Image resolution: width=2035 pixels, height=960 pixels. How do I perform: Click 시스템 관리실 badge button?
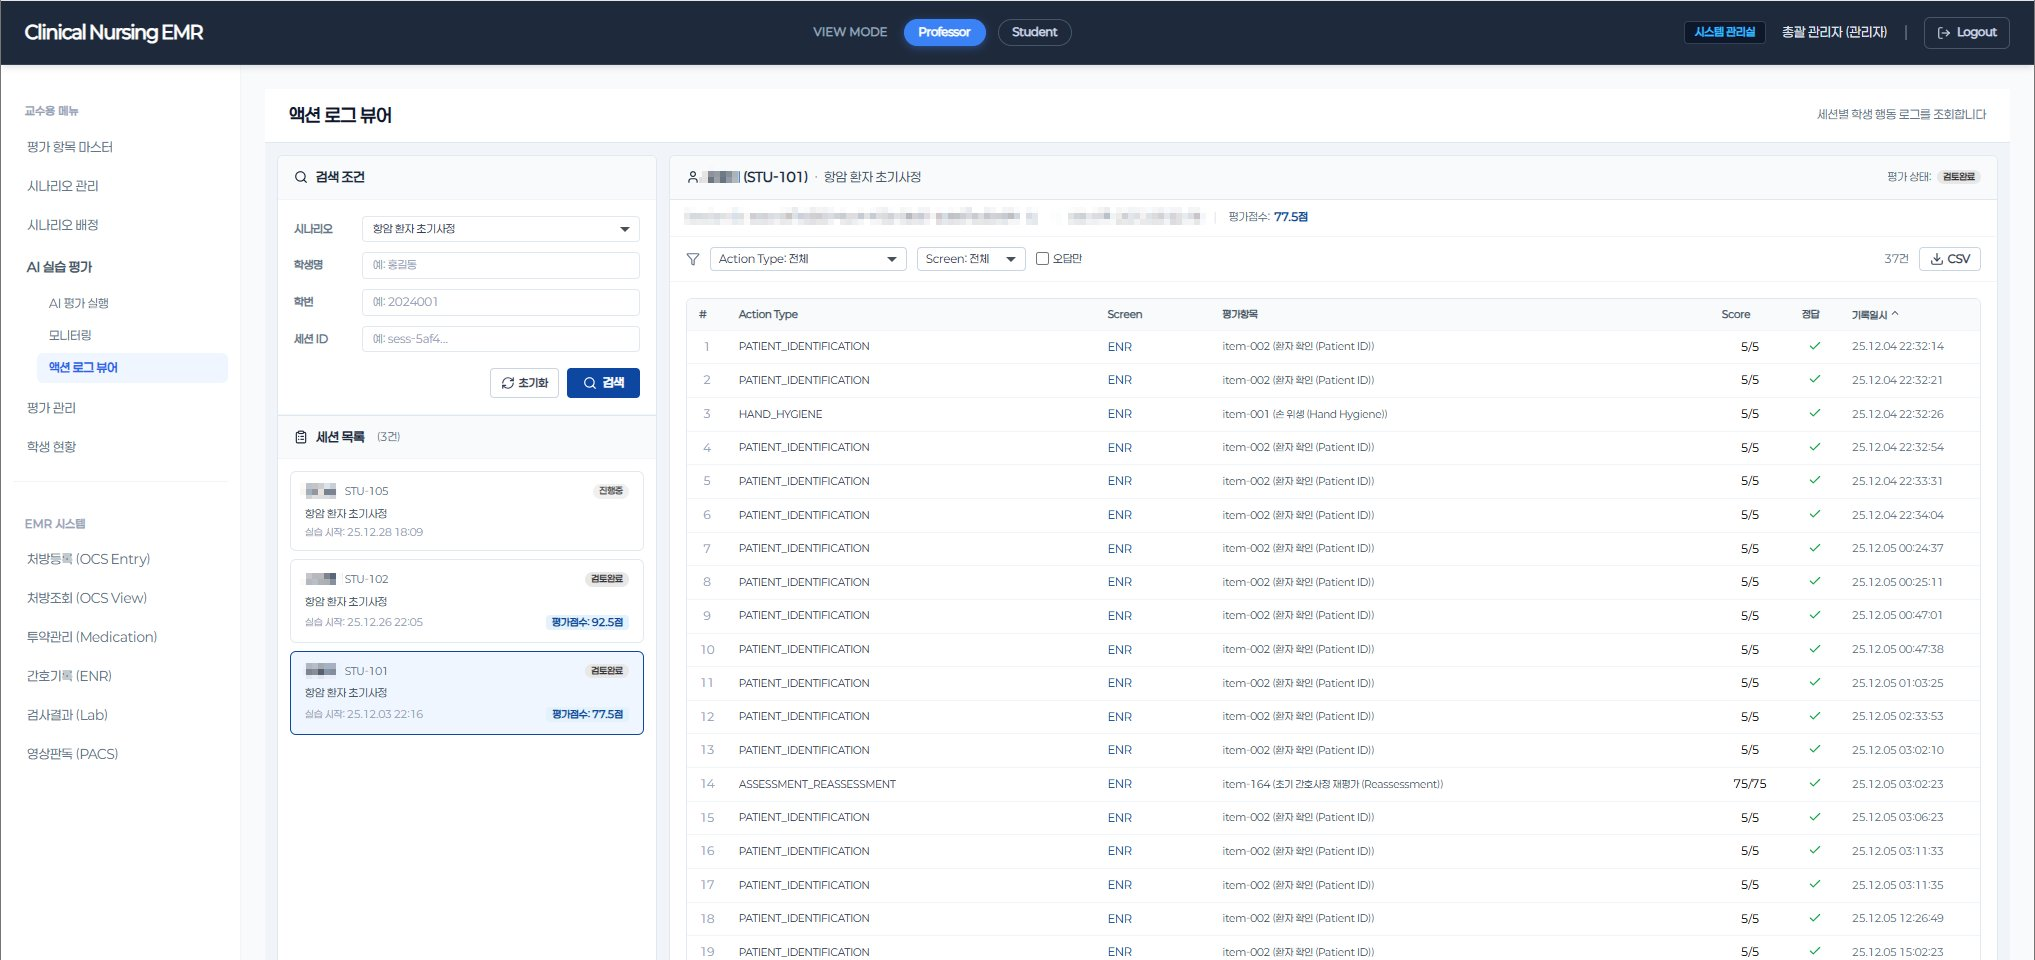click(1725, 32)
